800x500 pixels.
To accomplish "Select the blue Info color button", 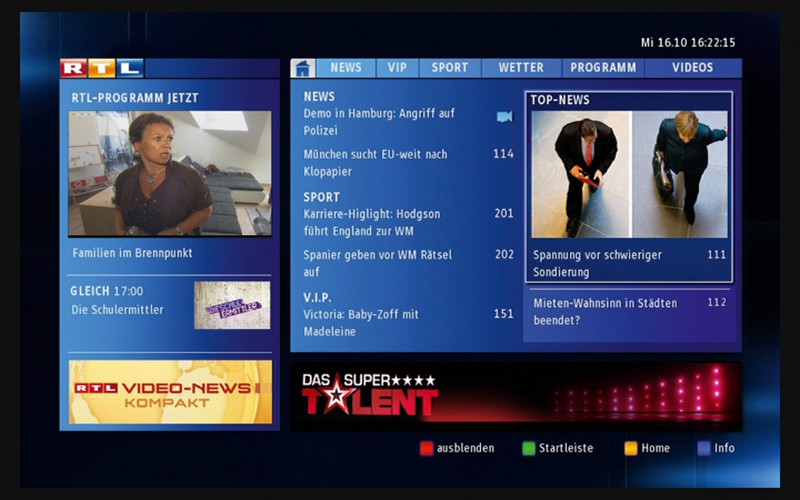I will coord(704,448).
